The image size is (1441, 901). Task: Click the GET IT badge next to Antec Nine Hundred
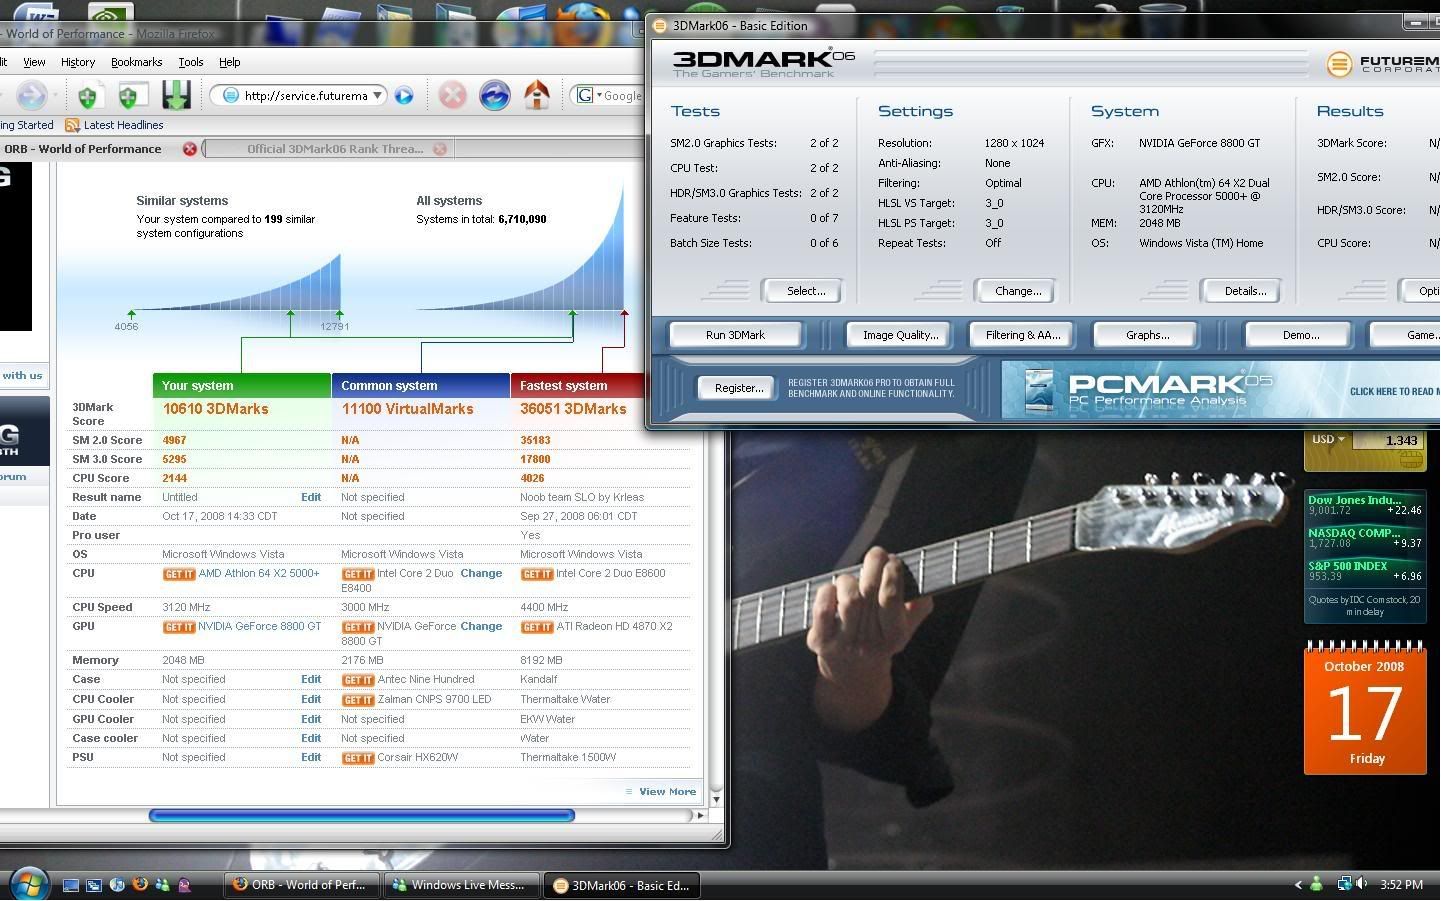click(358, 680)
